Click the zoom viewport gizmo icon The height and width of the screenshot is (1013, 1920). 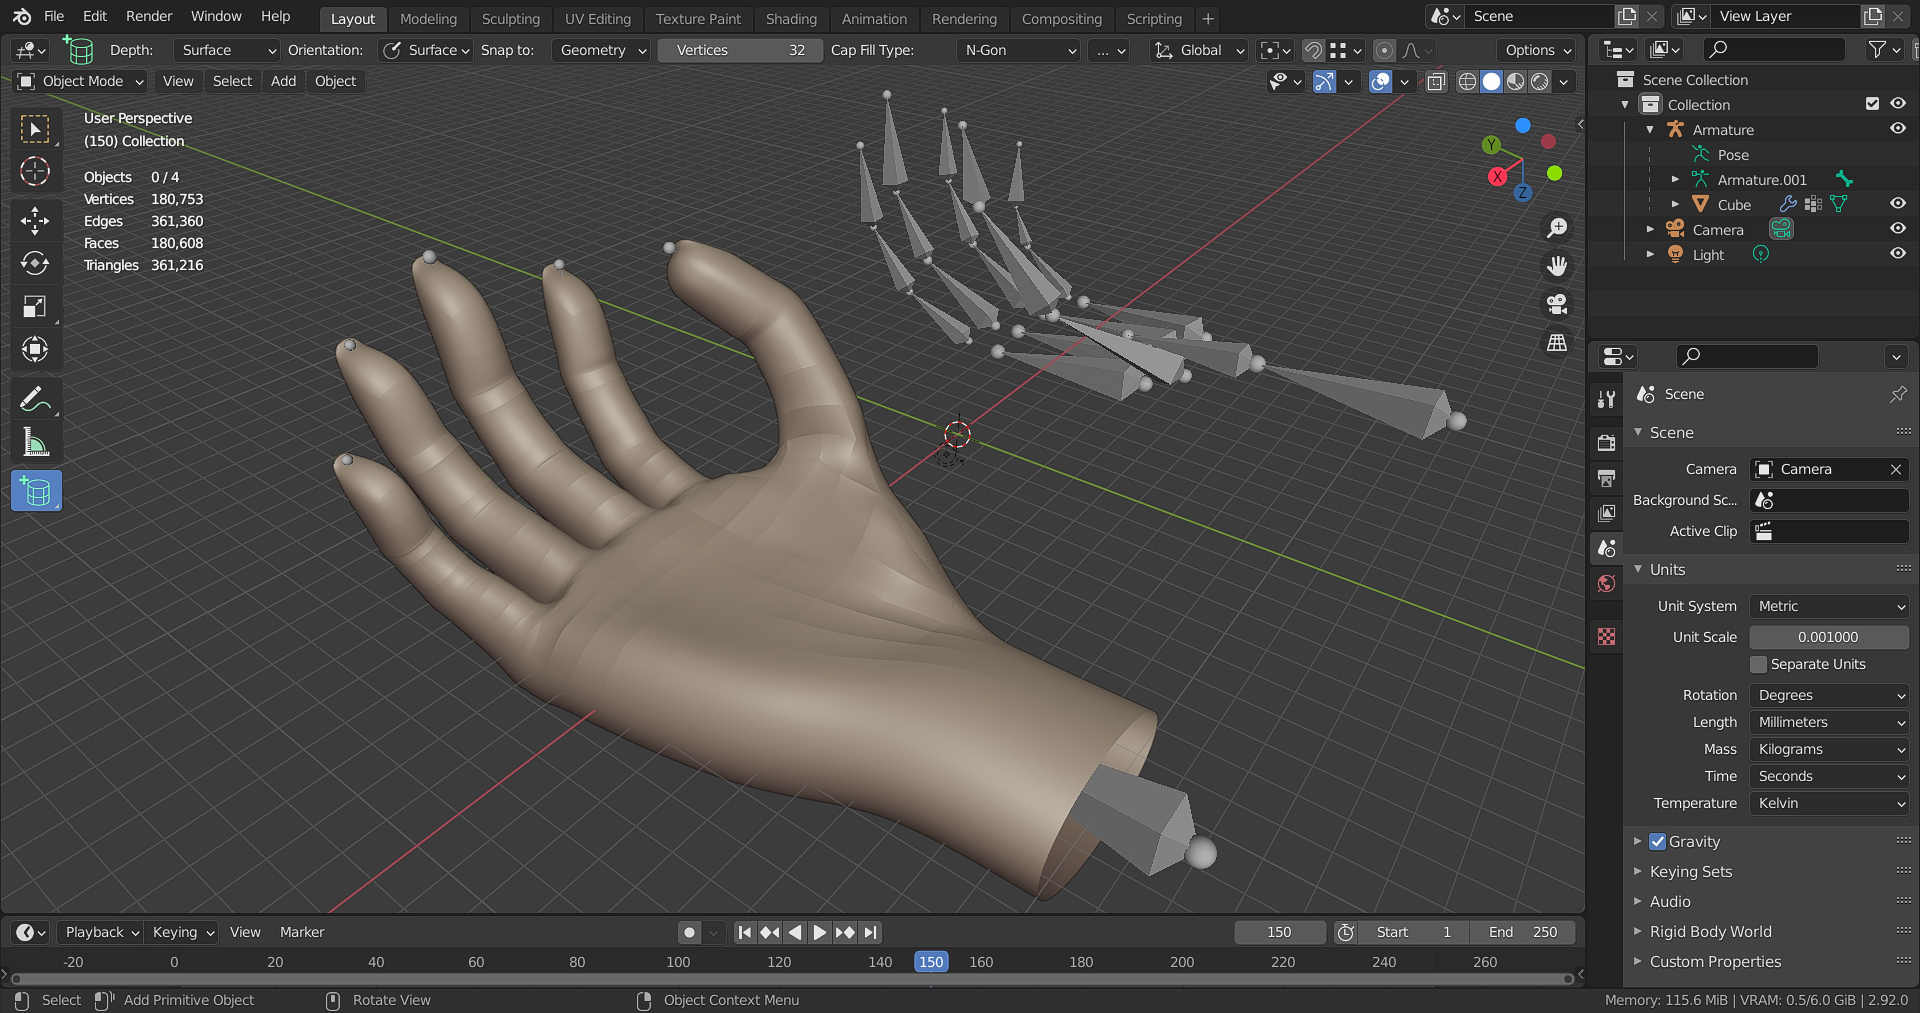1557,229
